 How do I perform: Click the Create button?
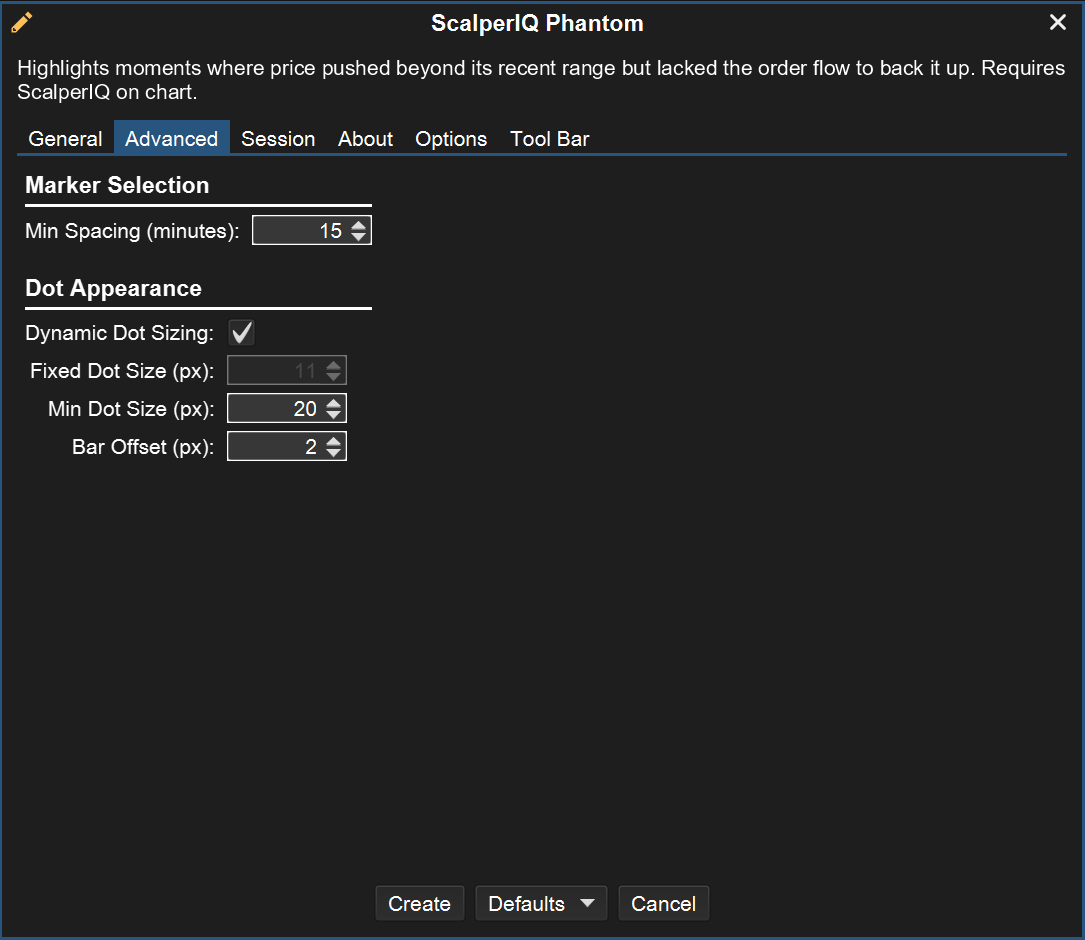(x=419, y=903)
